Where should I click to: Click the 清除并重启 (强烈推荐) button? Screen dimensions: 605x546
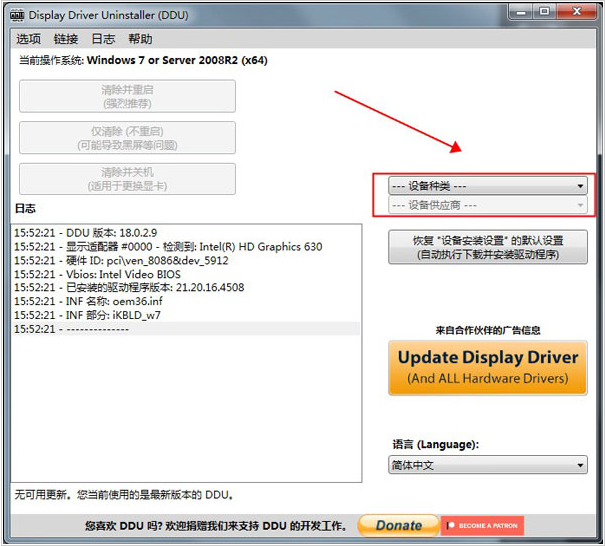point(127,96)
